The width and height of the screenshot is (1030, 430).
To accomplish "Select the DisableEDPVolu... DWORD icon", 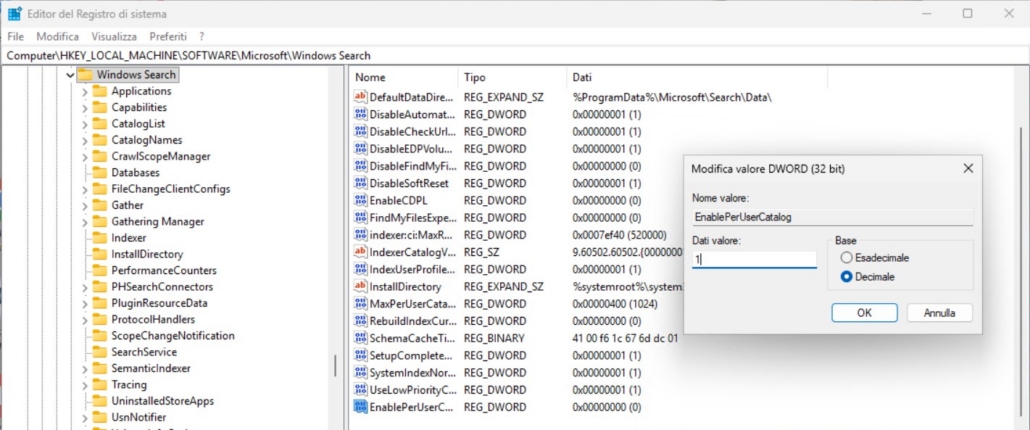I will [360, 148].
